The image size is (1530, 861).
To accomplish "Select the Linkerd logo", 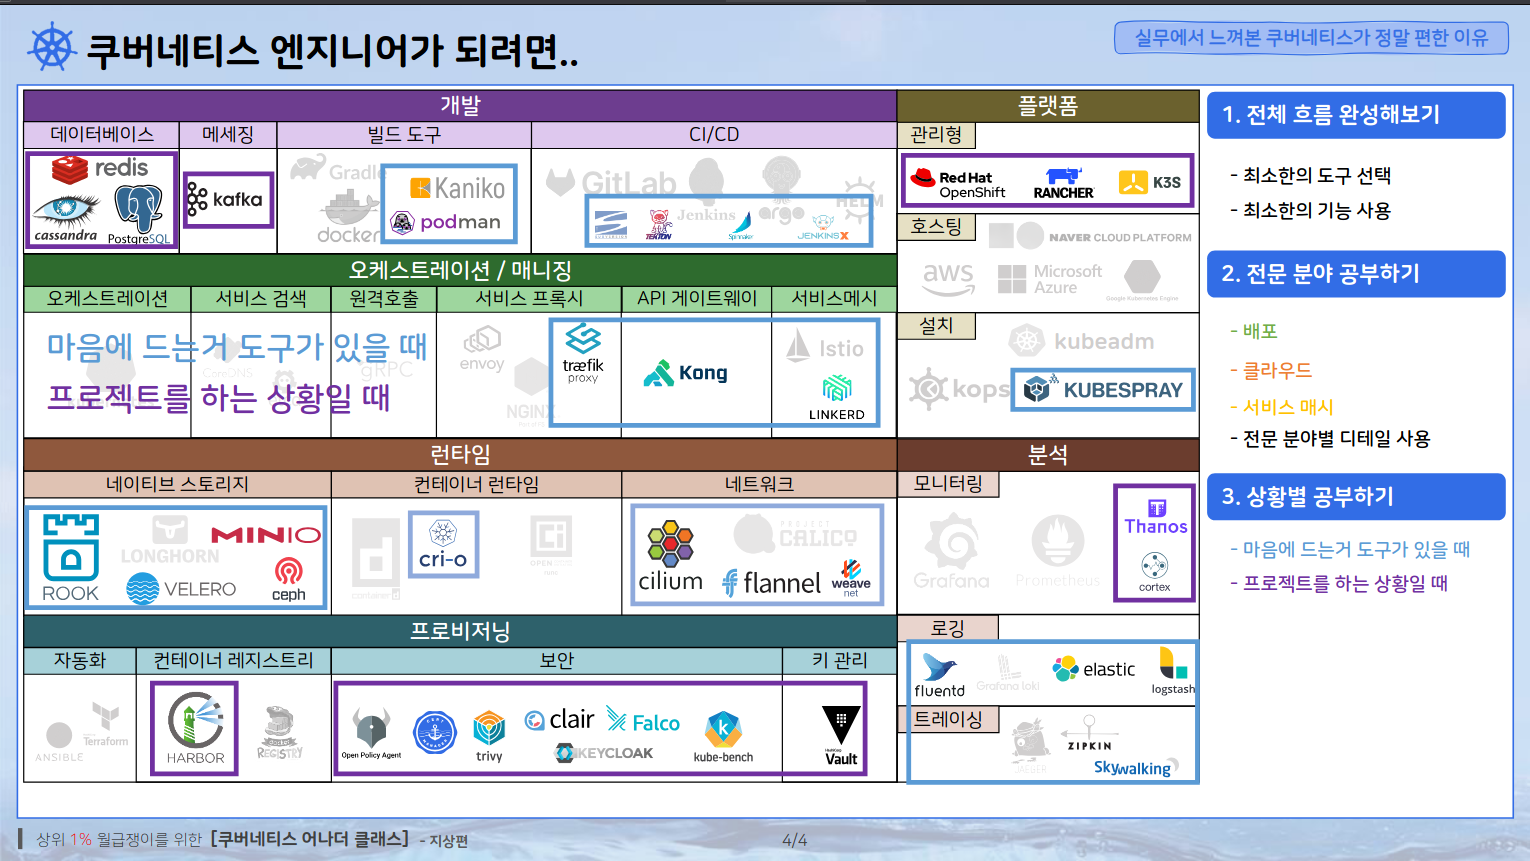I will click(837, 398).
